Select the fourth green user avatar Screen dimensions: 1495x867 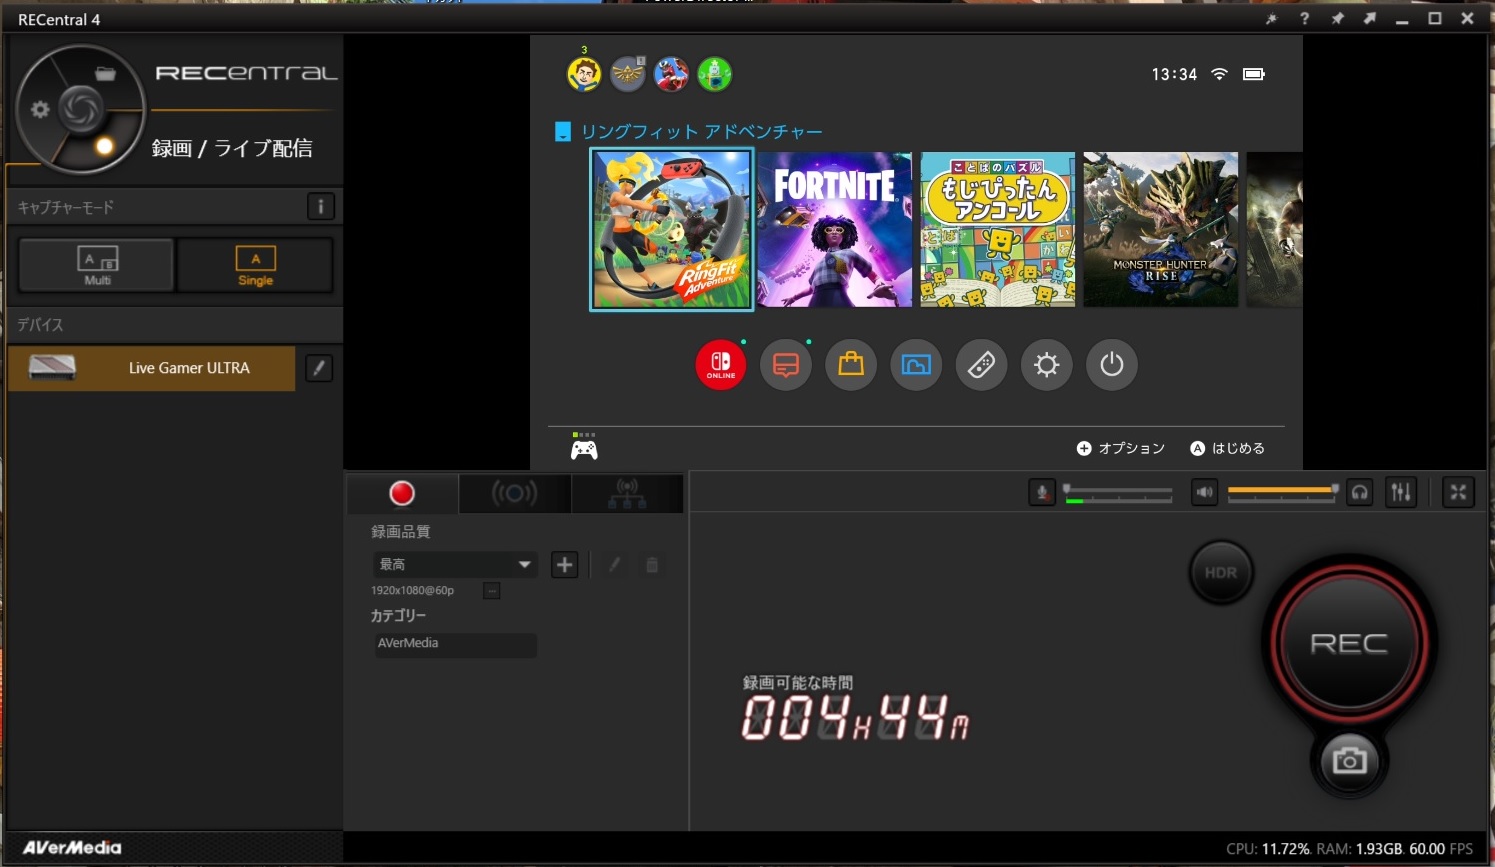click(714, 74)
